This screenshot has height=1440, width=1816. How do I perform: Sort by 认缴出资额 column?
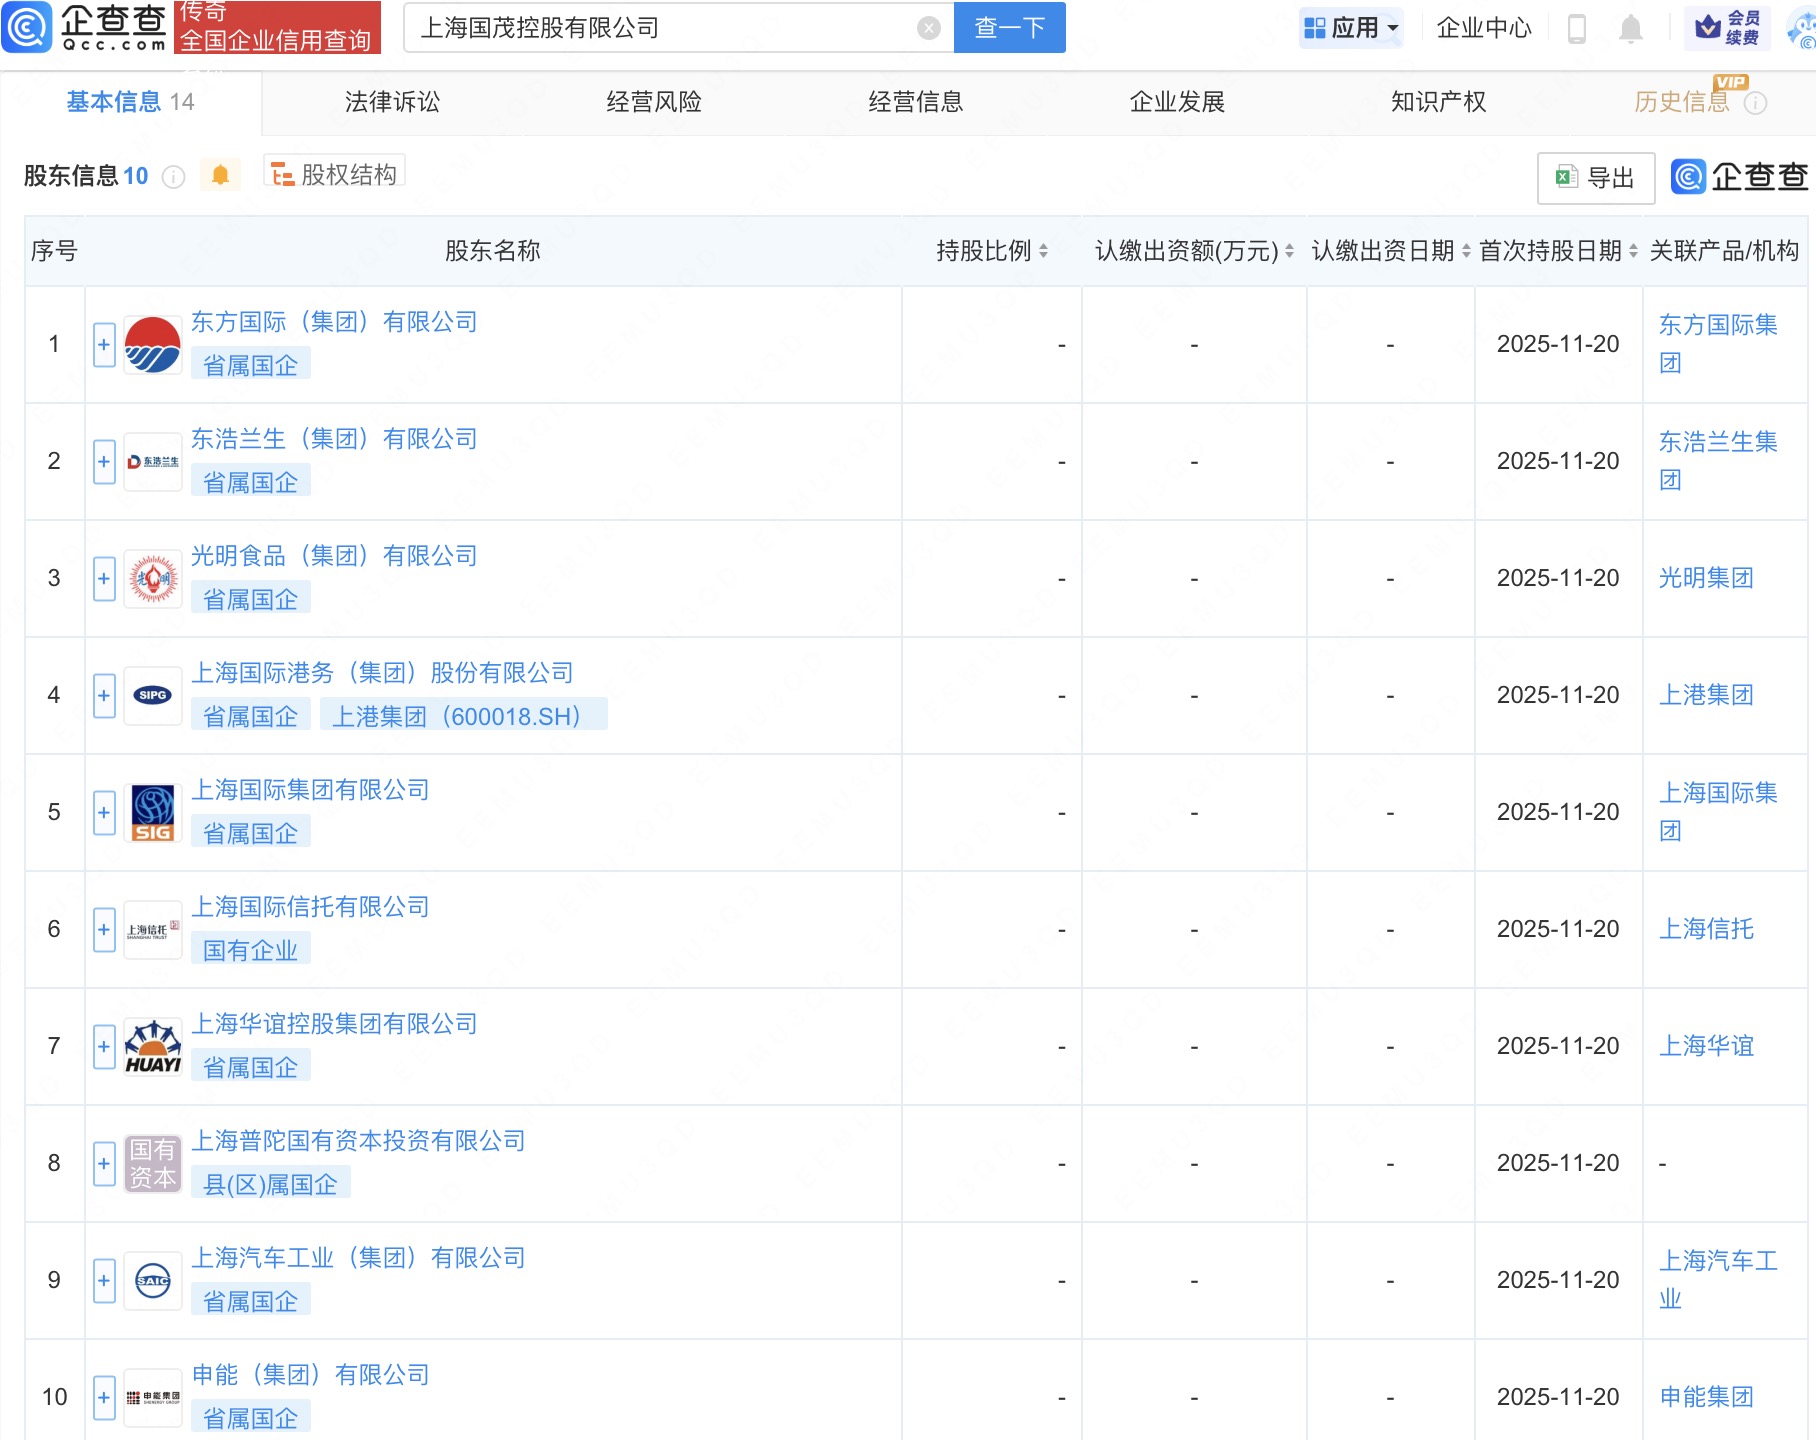1289,251
